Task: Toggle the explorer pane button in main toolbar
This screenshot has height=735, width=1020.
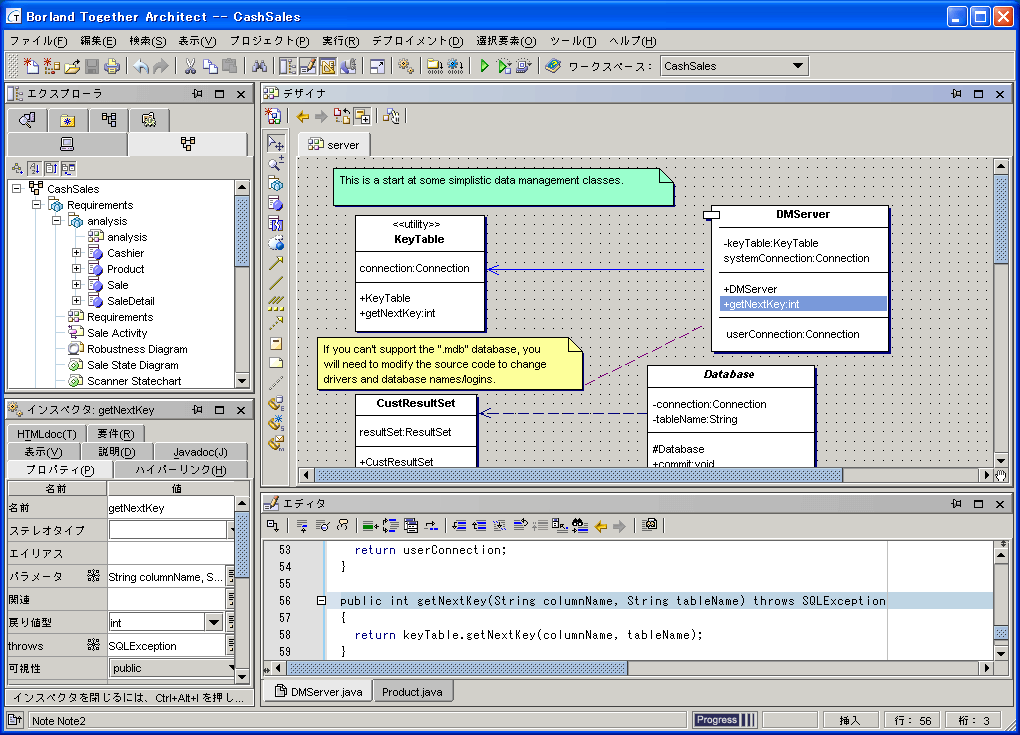Action: 288,66
